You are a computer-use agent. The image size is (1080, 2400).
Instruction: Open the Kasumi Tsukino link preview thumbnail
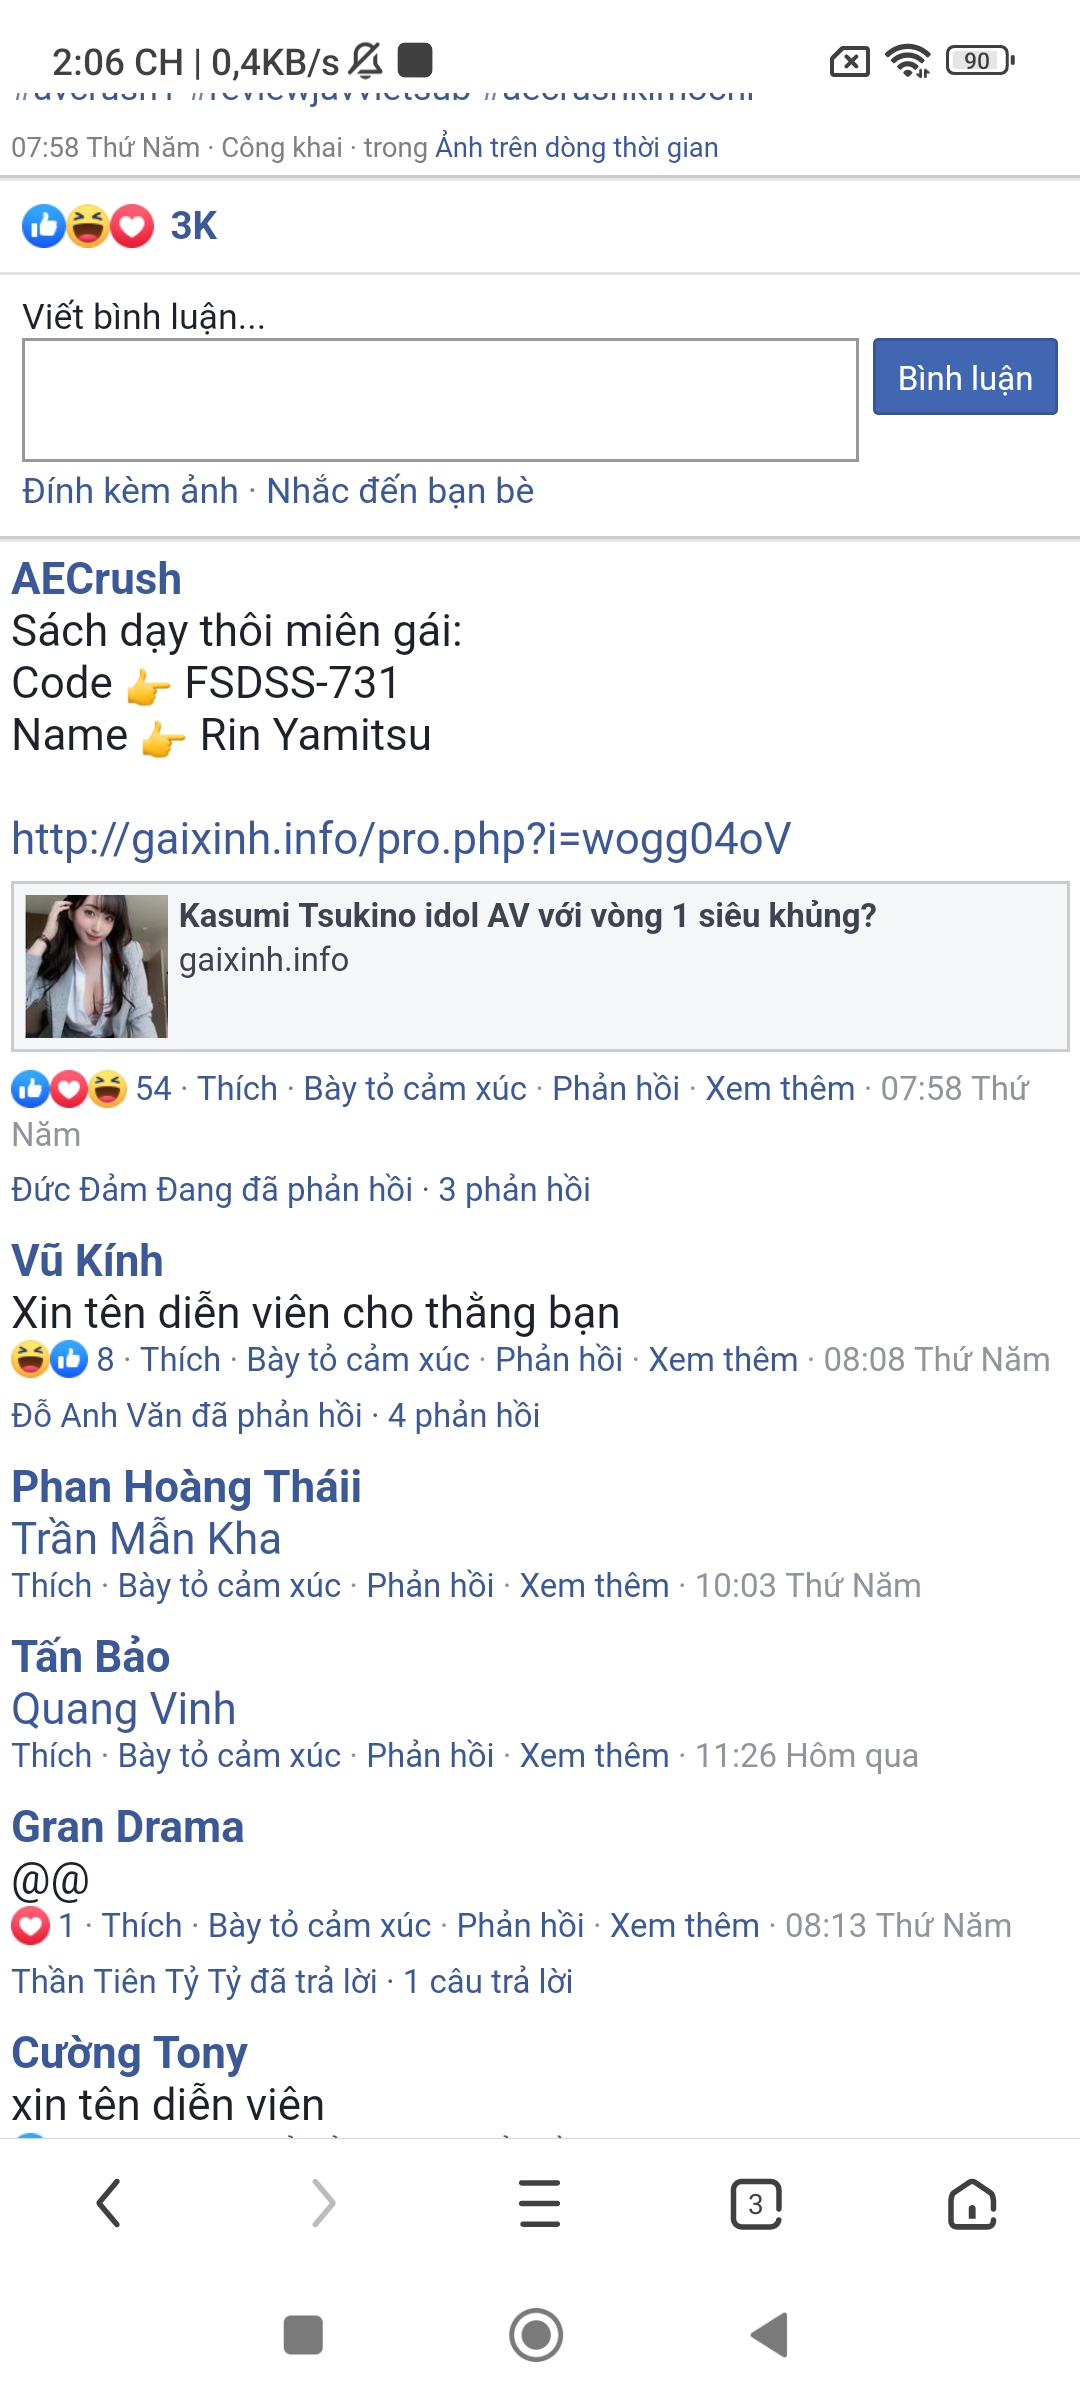(96, 966)
